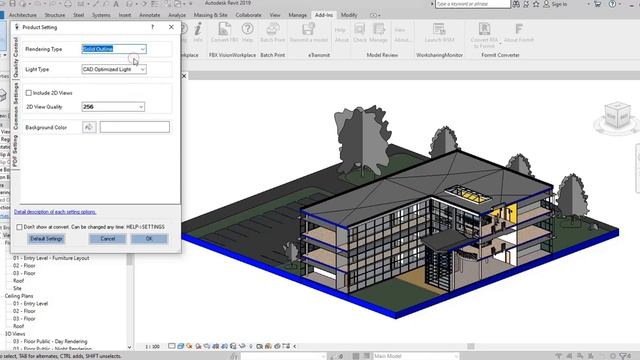The width and height of the screenshot is (640, 360).
Task: Open the Autodesk App Store cart icon
Action: 597,4
